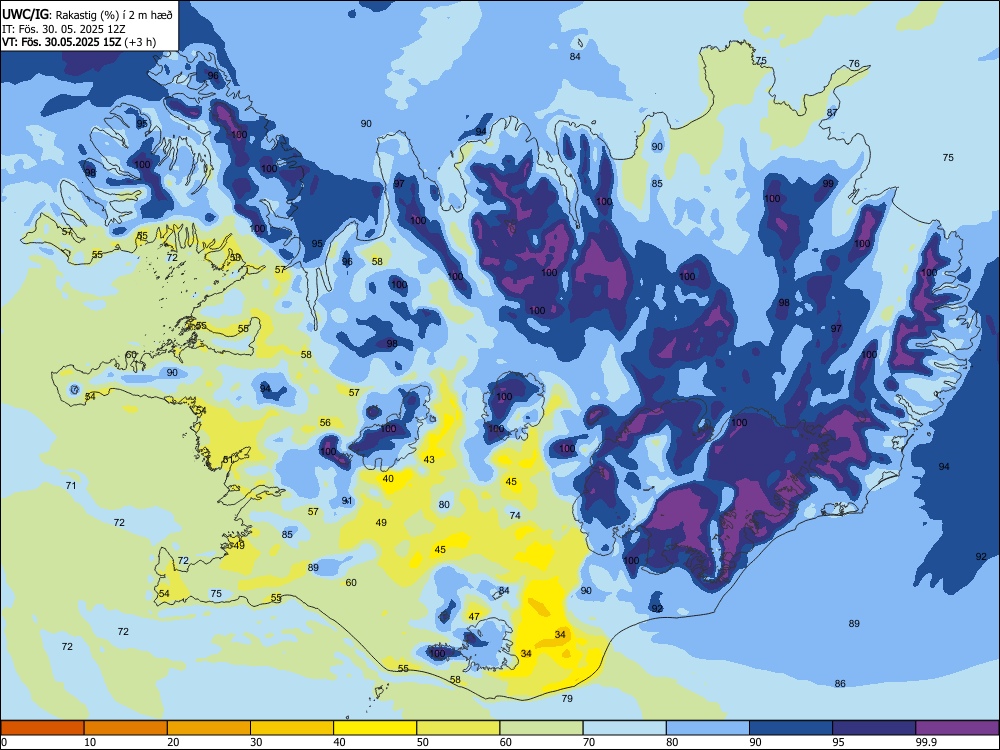Click the pale yellow 50–60 legend swatch
The height and width of the screenshot is (750, 1000).
coord(459,728)
